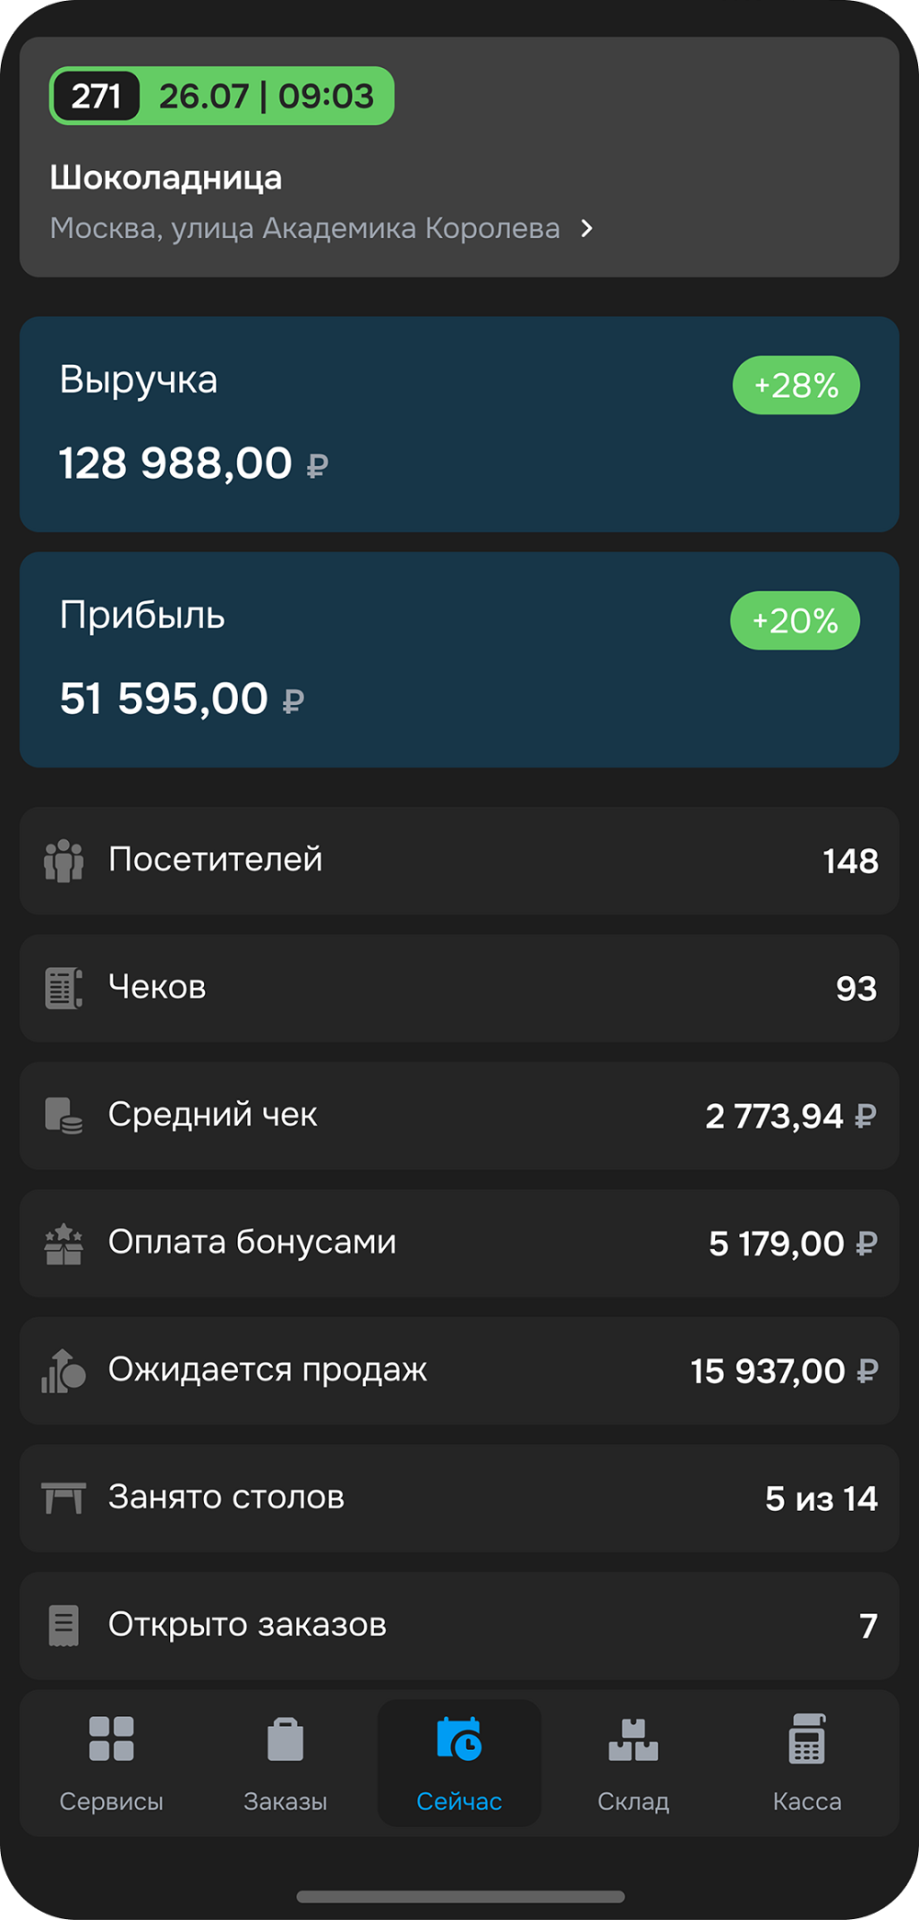Expand the restaurant address chevron

(587, 229)
